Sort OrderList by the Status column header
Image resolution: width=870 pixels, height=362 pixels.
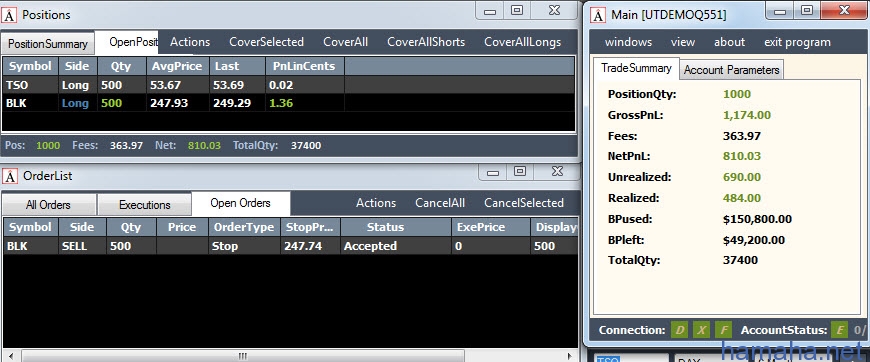pos(395,227)
